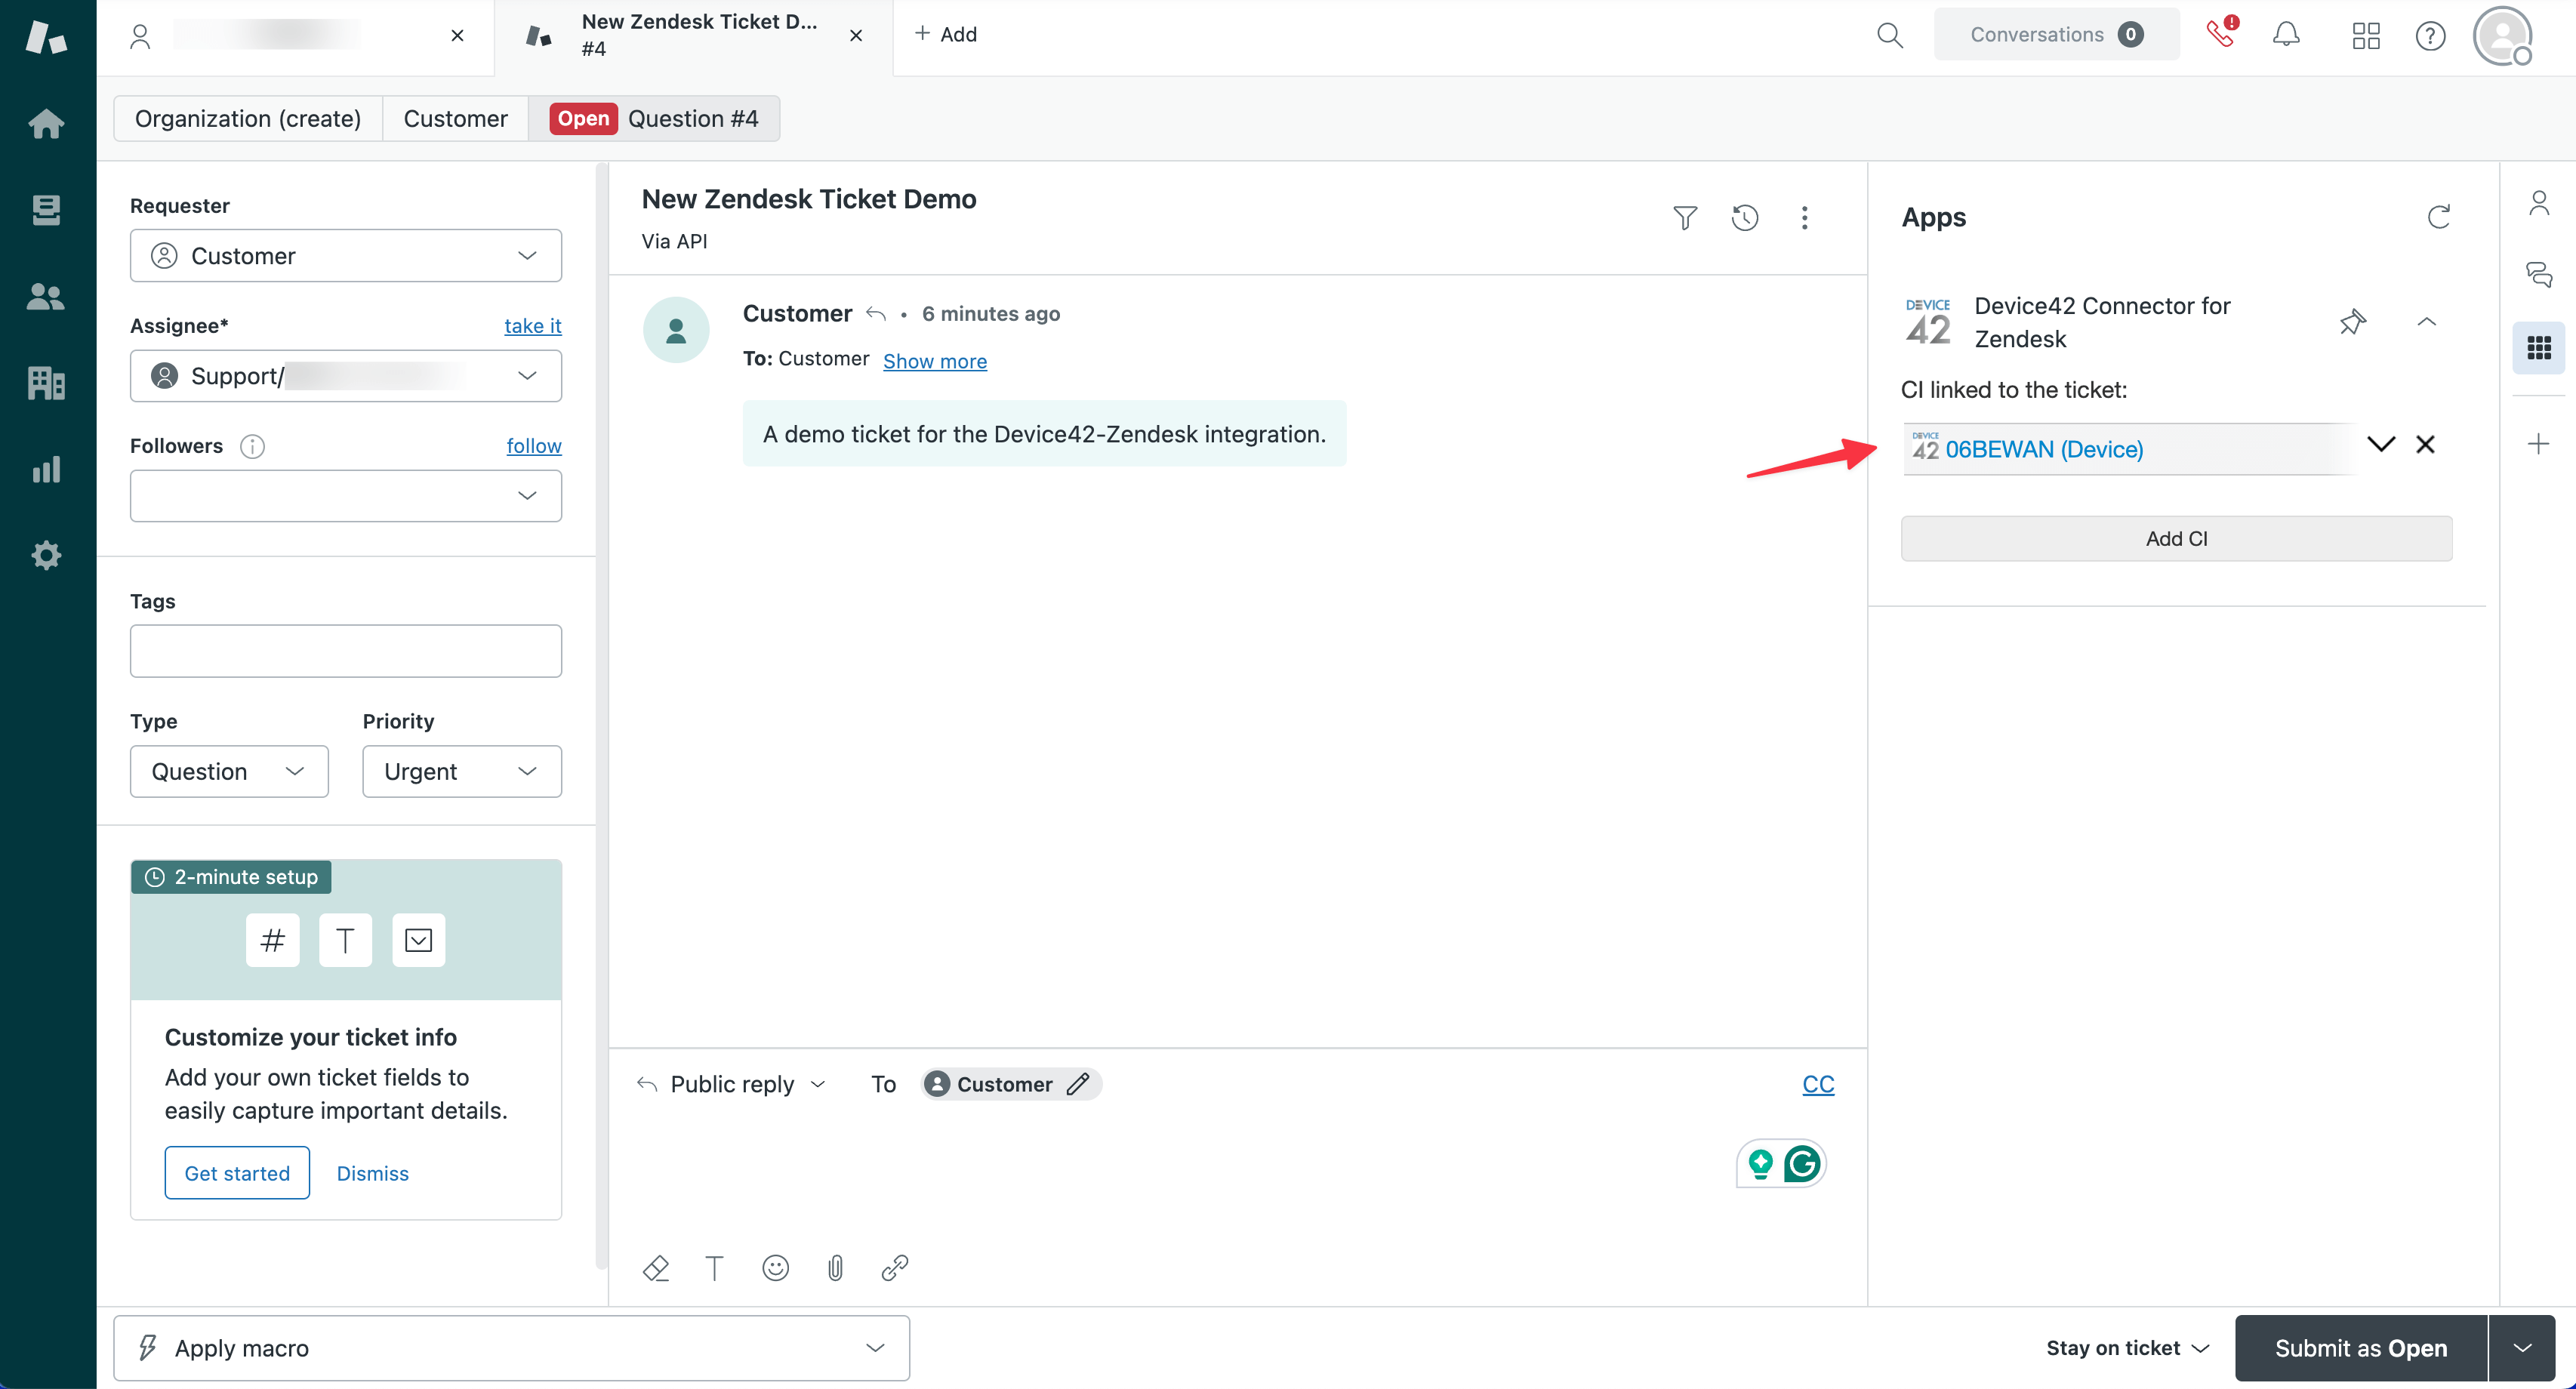Click the Add CI button
The width and height of the screenshot is (2576, 1389).
[x=2176, y=538]
